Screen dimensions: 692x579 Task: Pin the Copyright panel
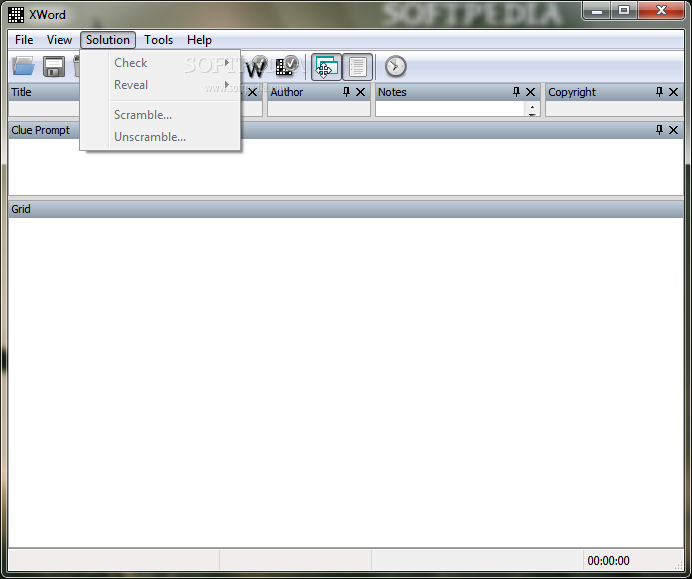659,92
